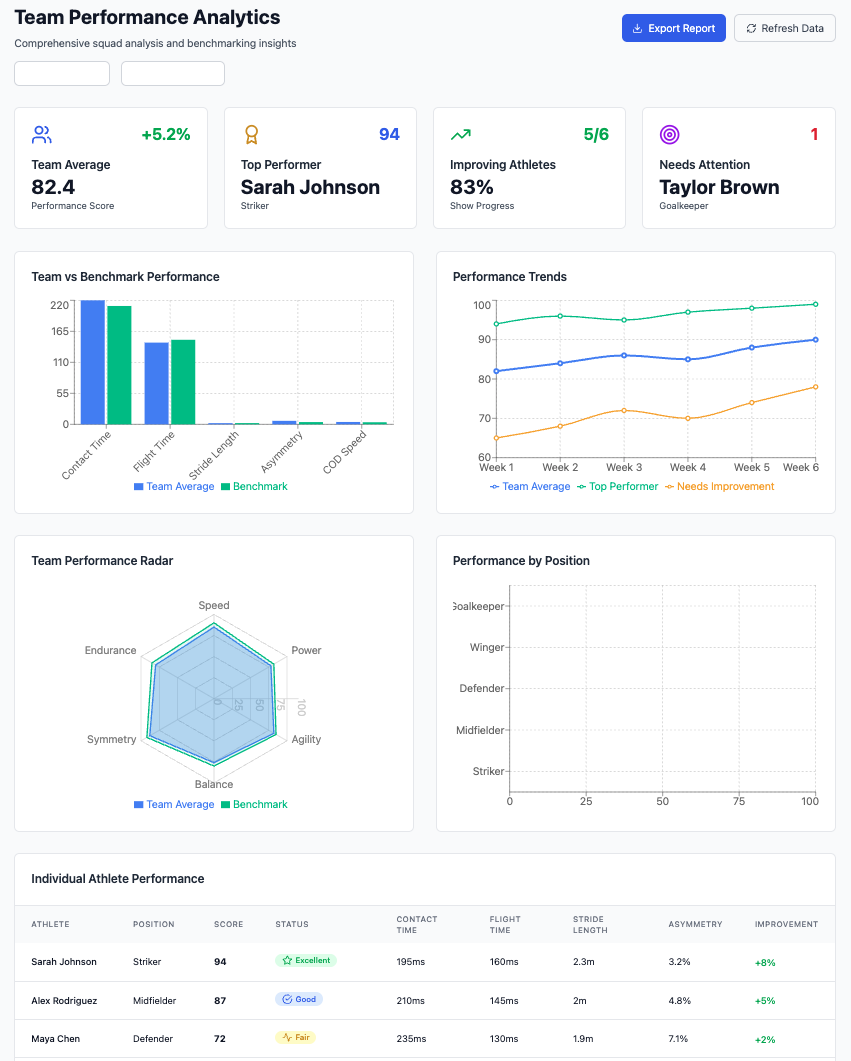Click the Winger label in Performance by Position
Image resolution: width=851 pixels, height=1061 pixels.
487,648
